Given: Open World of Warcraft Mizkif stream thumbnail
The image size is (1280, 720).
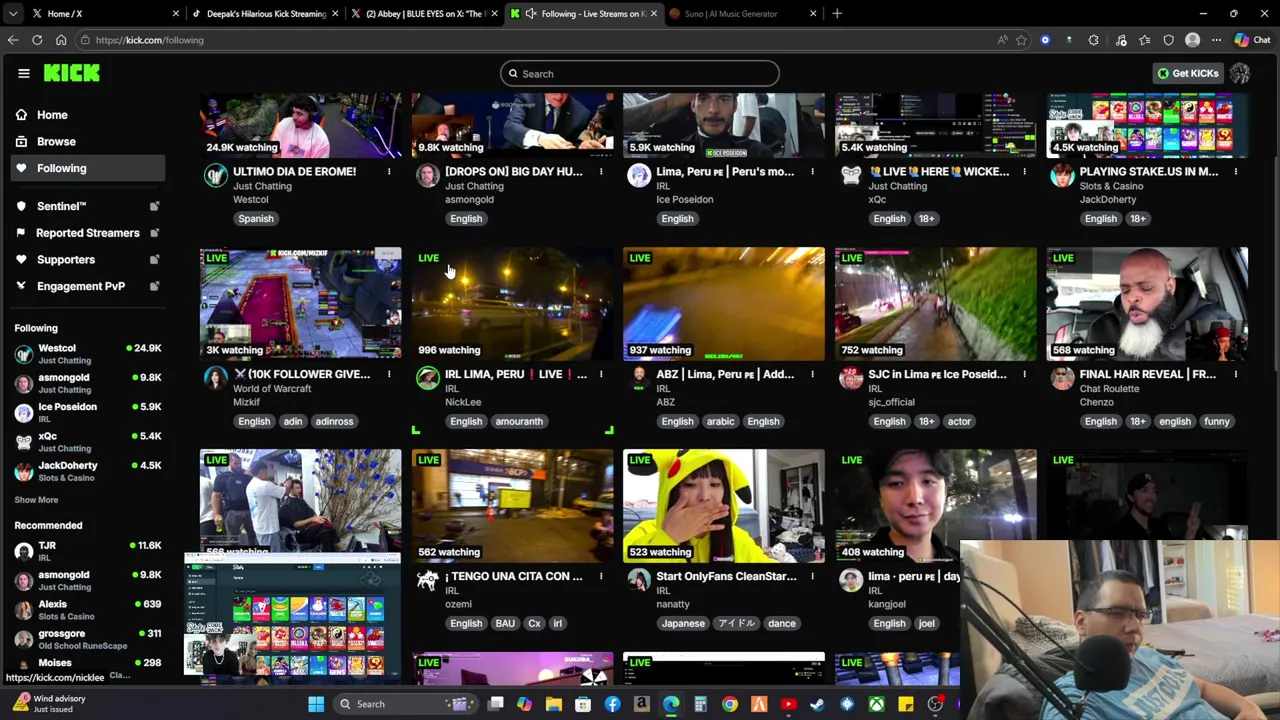Looking at the screenshot, I should (x=300, y=304).
